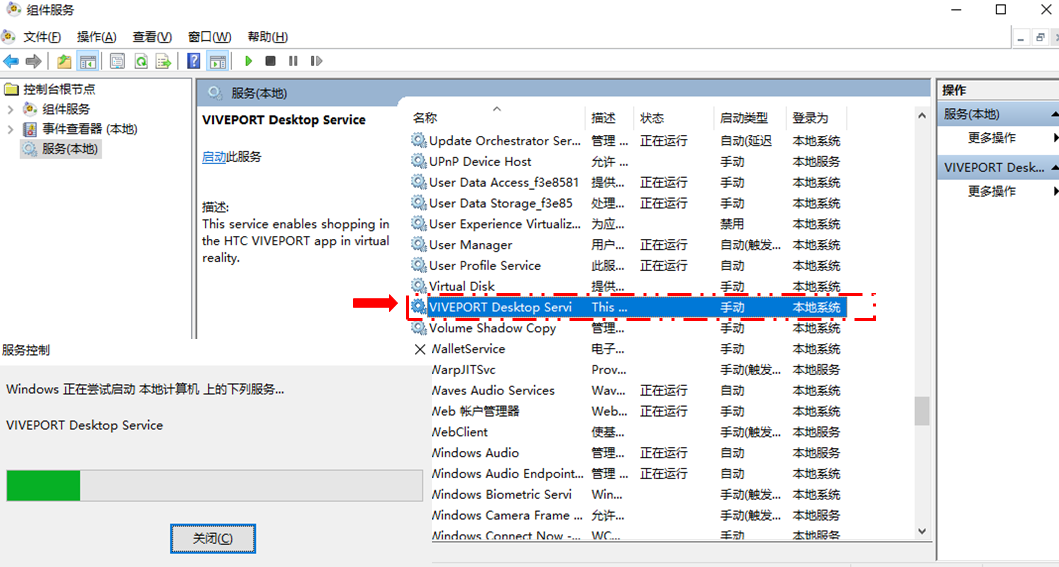Refresh the list with the green refresh icon
1059x567 pixels.
140,61
